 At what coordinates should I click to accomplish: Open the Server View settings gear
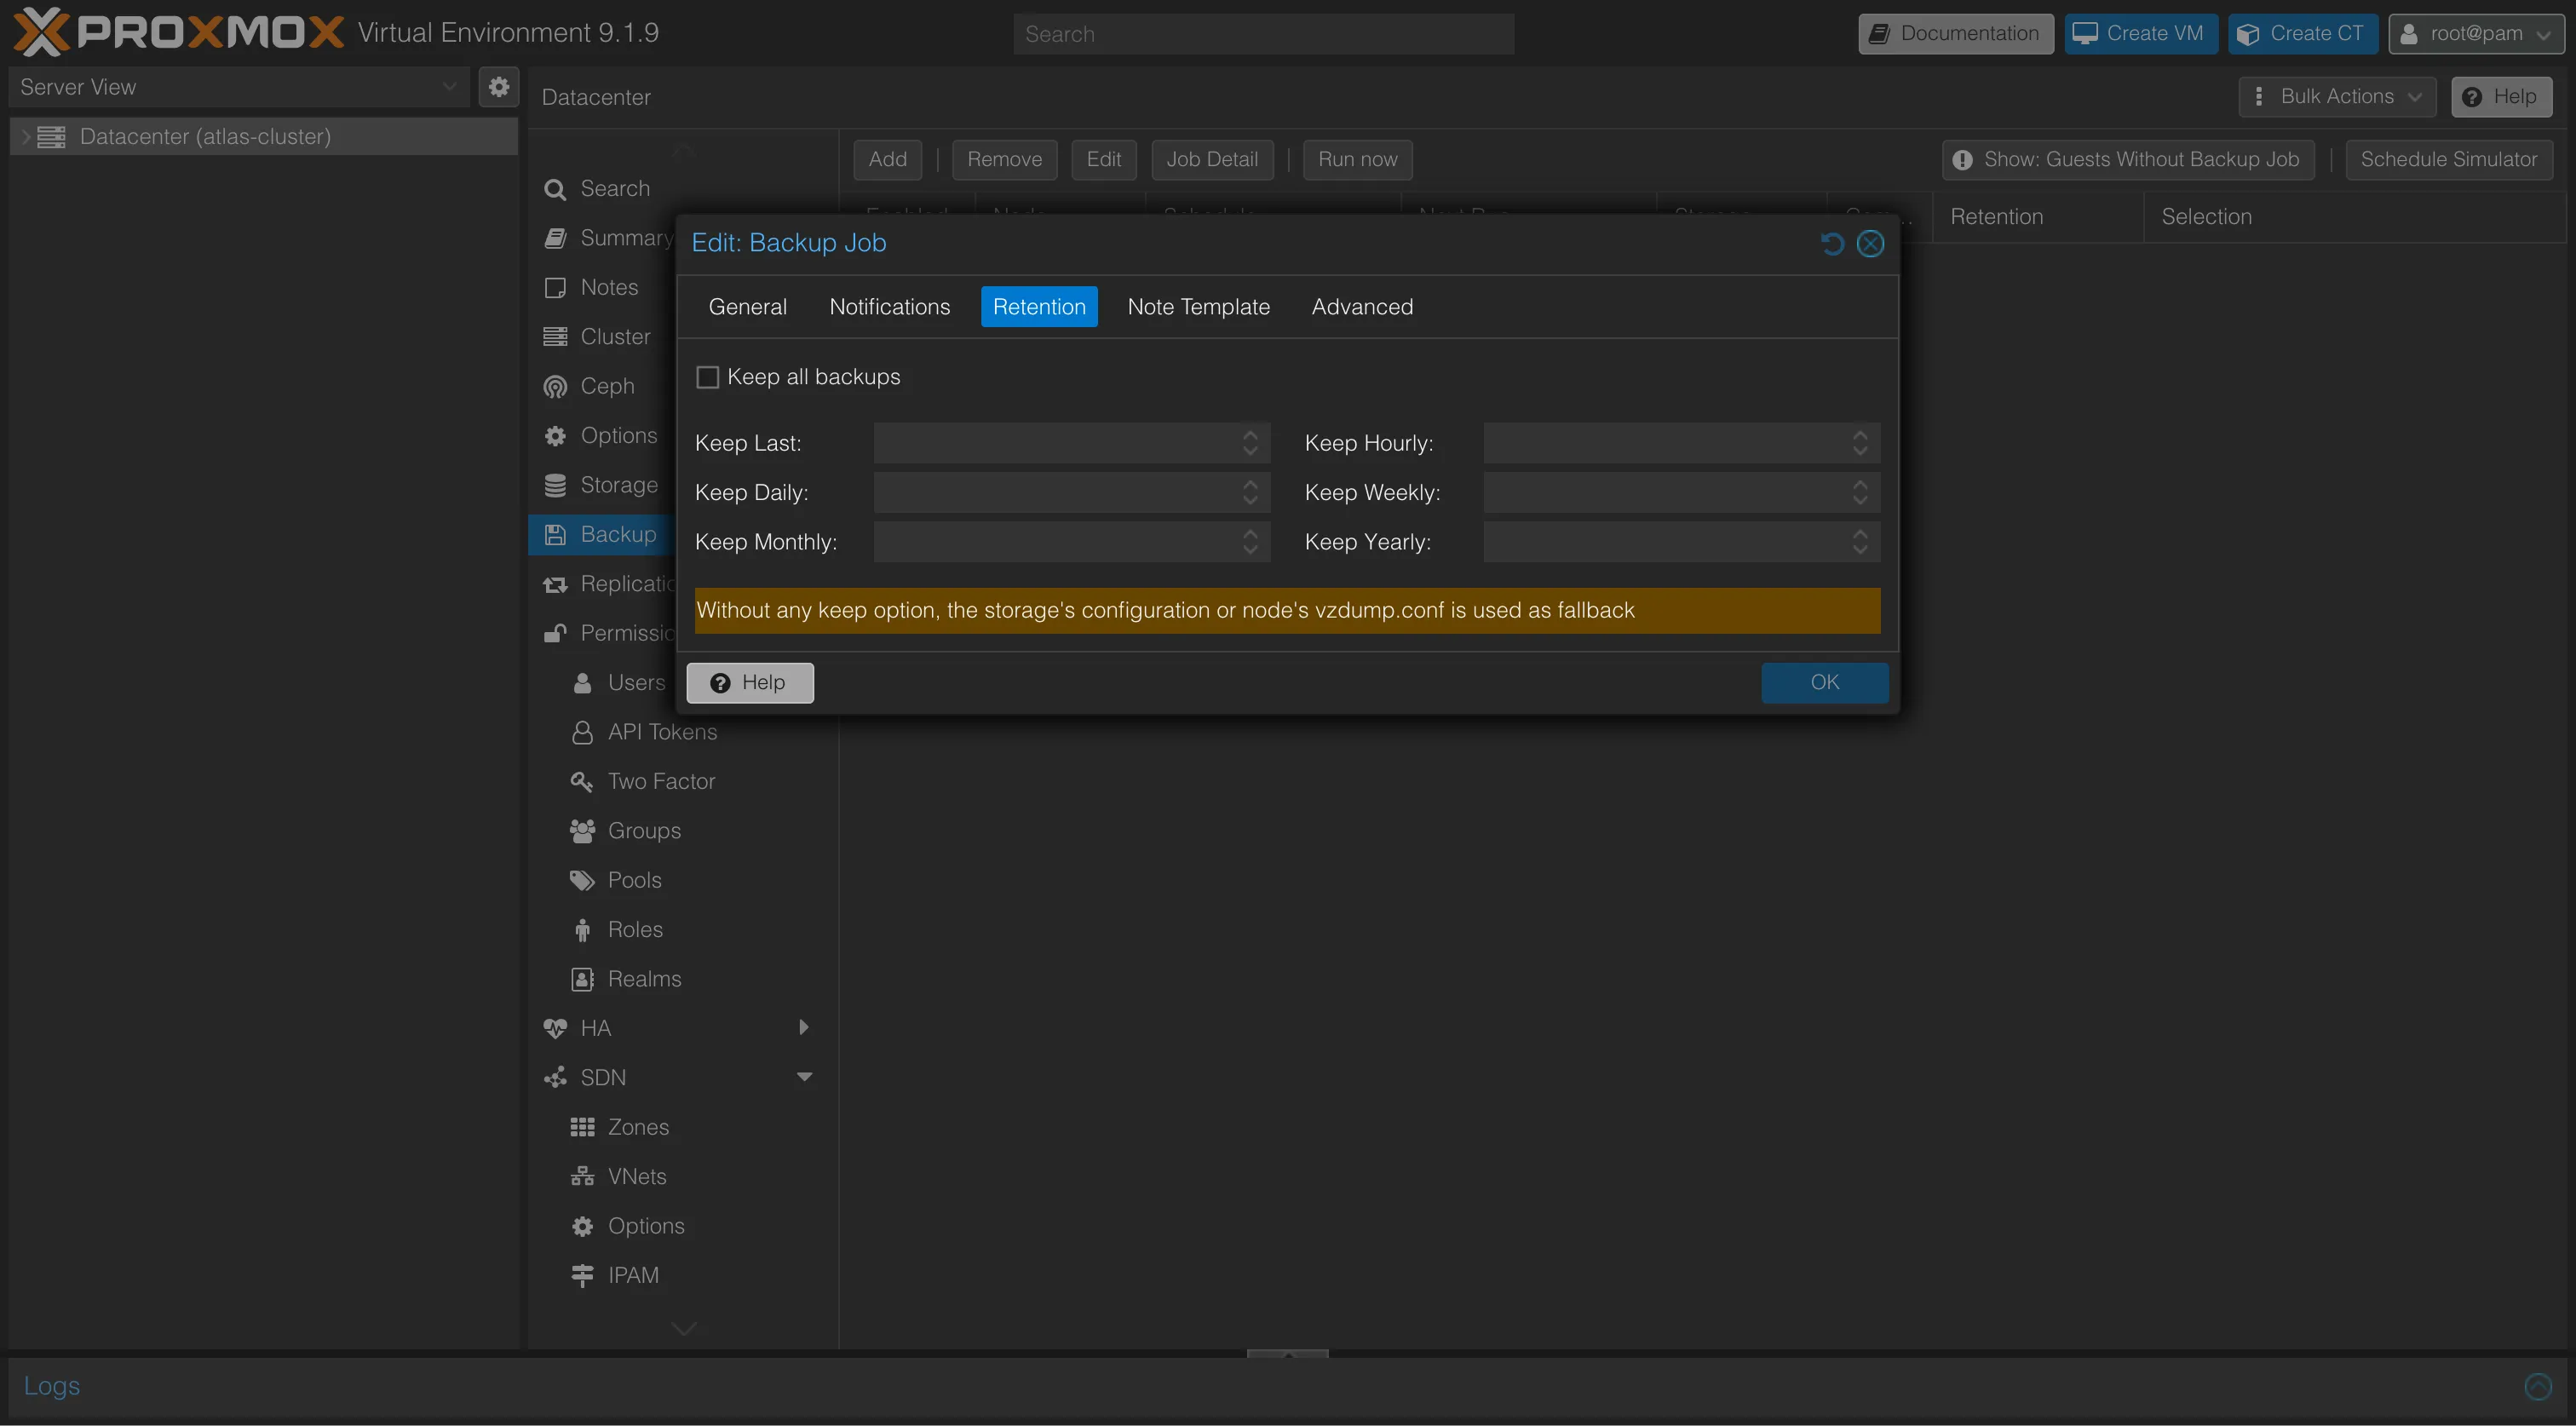499,87
